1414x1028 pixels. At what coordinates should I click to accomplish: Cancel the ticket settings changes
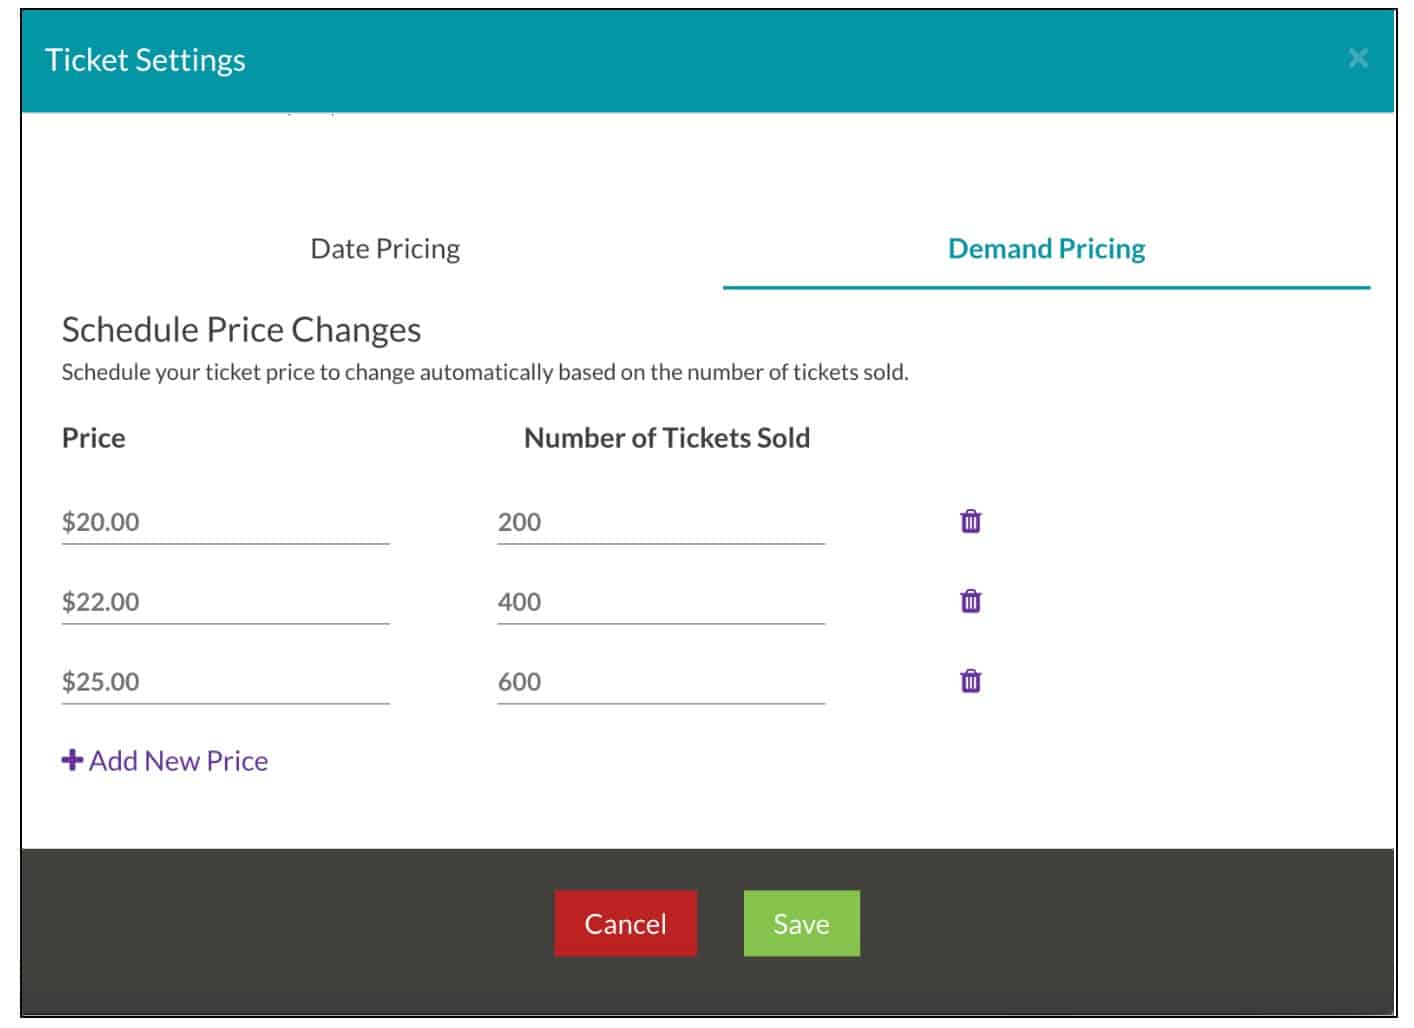pos(625,923)
